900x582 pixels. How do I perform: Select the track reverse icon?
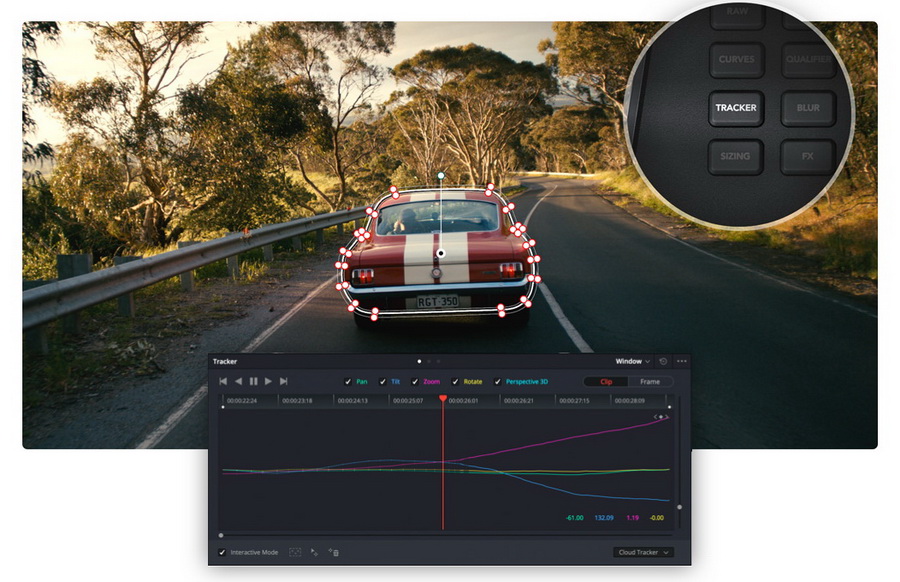pos(237,381)
